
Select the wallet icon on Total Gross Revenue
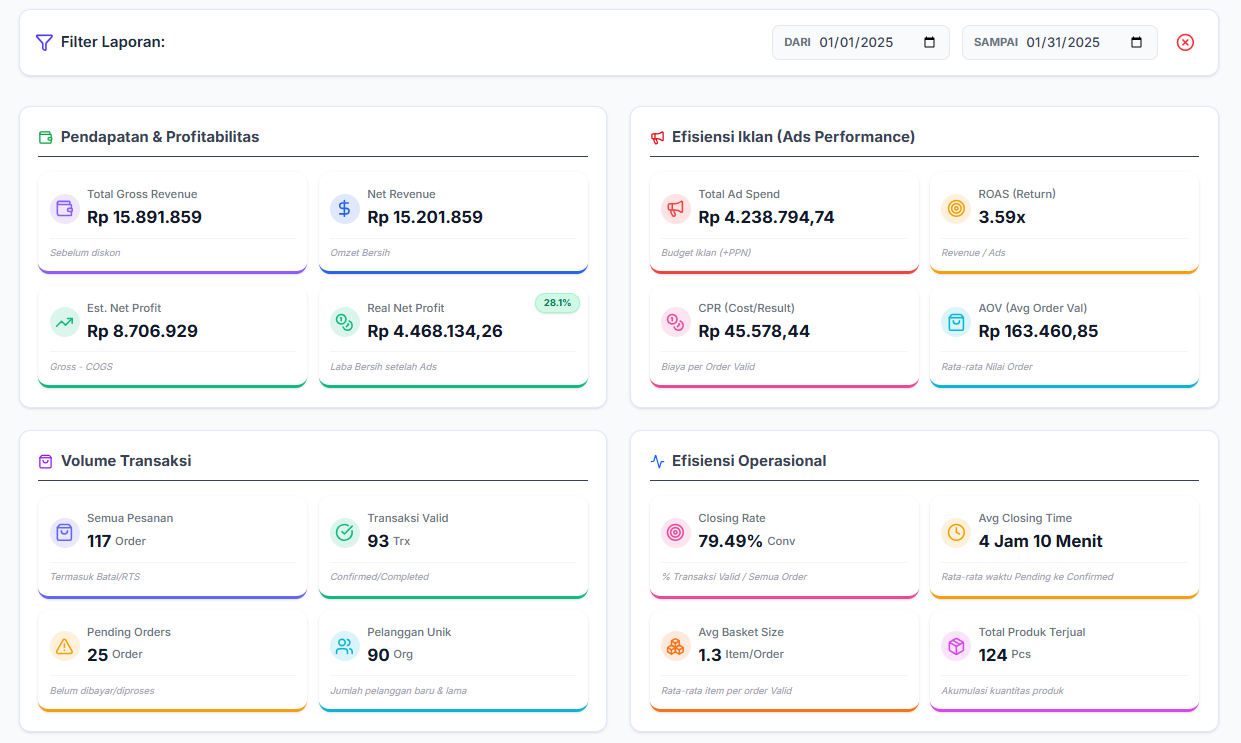click(64, 208)
